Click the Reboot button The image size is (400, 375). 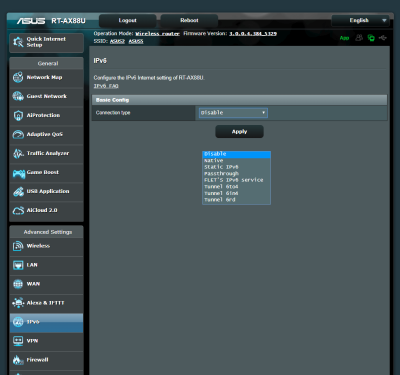[189, 21]
